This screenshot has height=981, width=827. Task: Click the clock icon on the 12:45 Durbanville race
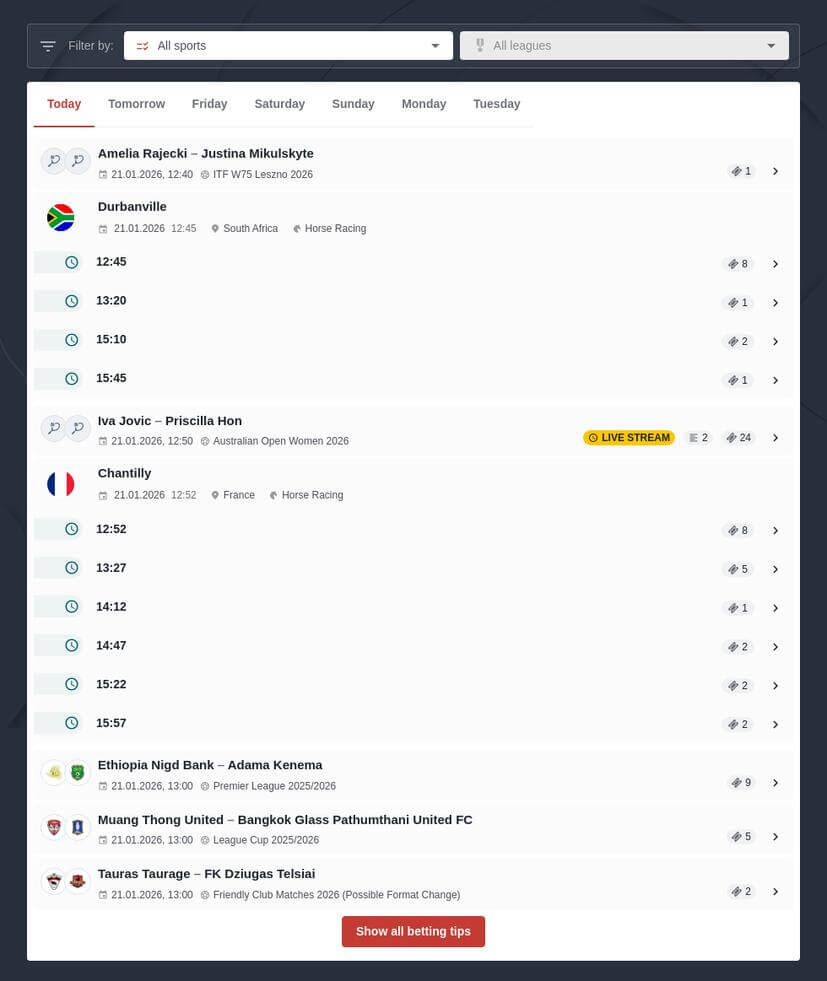click(x=71, y=262)
